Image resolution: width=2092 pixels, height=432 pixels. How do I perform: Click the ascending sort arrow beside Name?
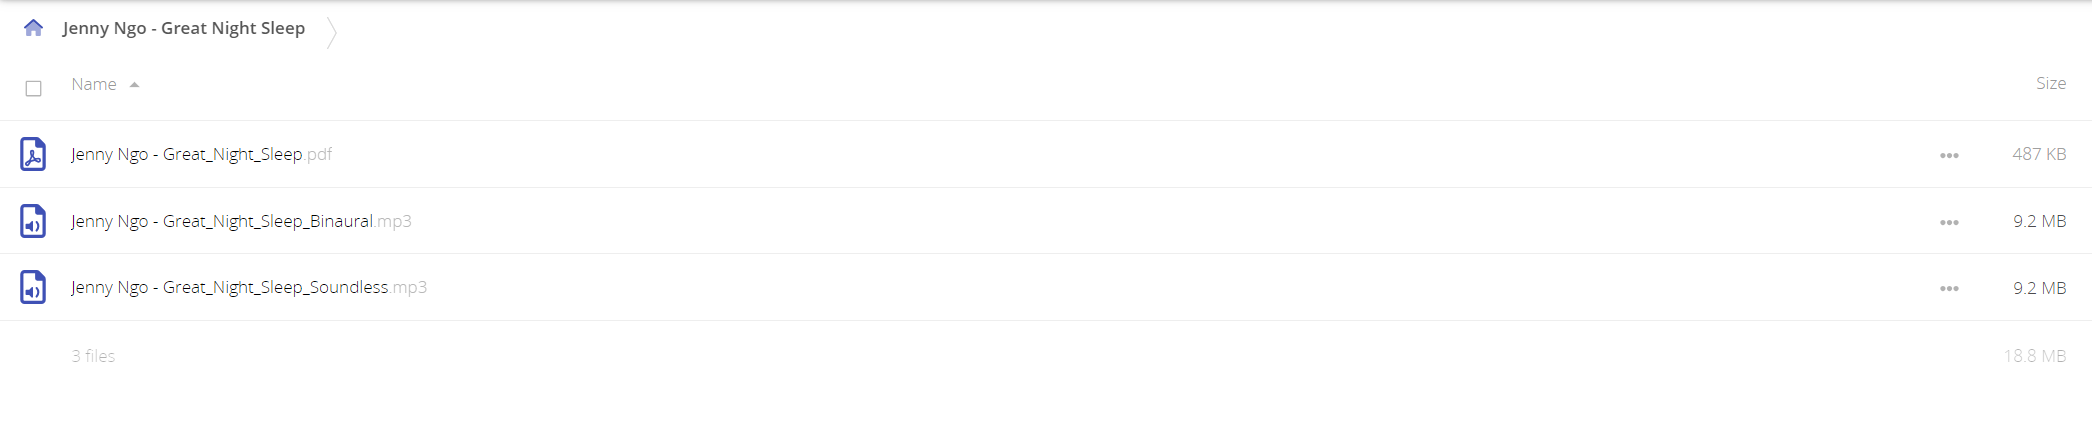click(x=134, y=85)
